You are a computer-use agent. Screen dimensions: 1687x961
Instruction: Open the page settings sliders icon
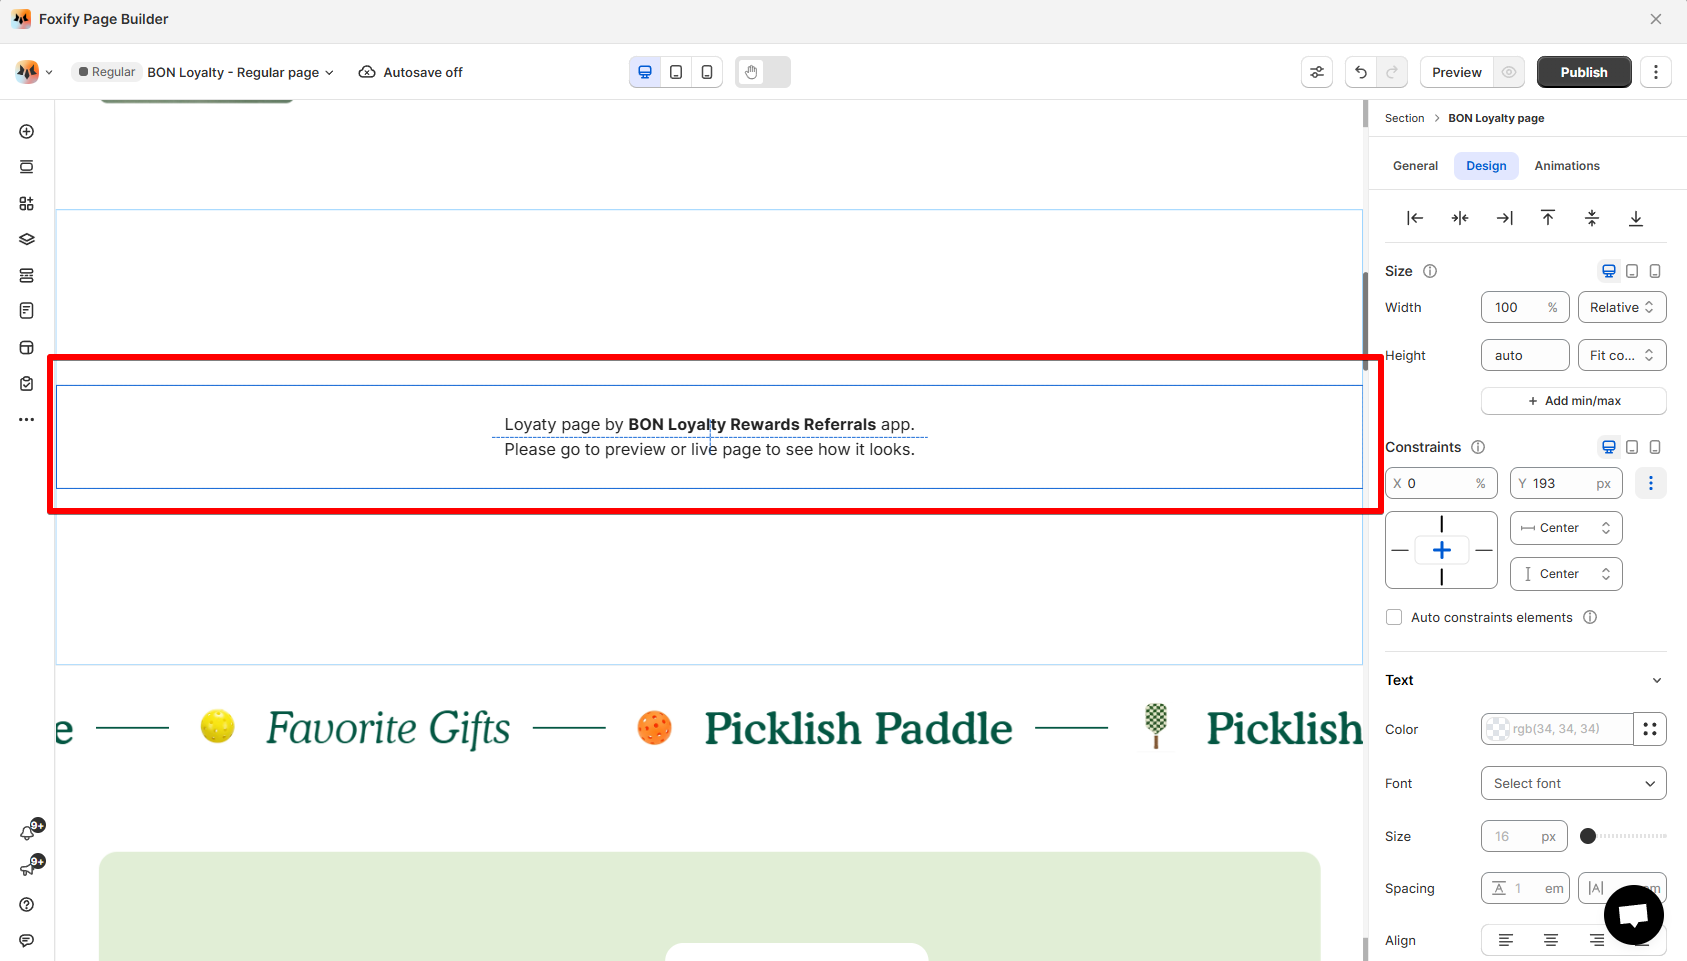pos(1317,72)
